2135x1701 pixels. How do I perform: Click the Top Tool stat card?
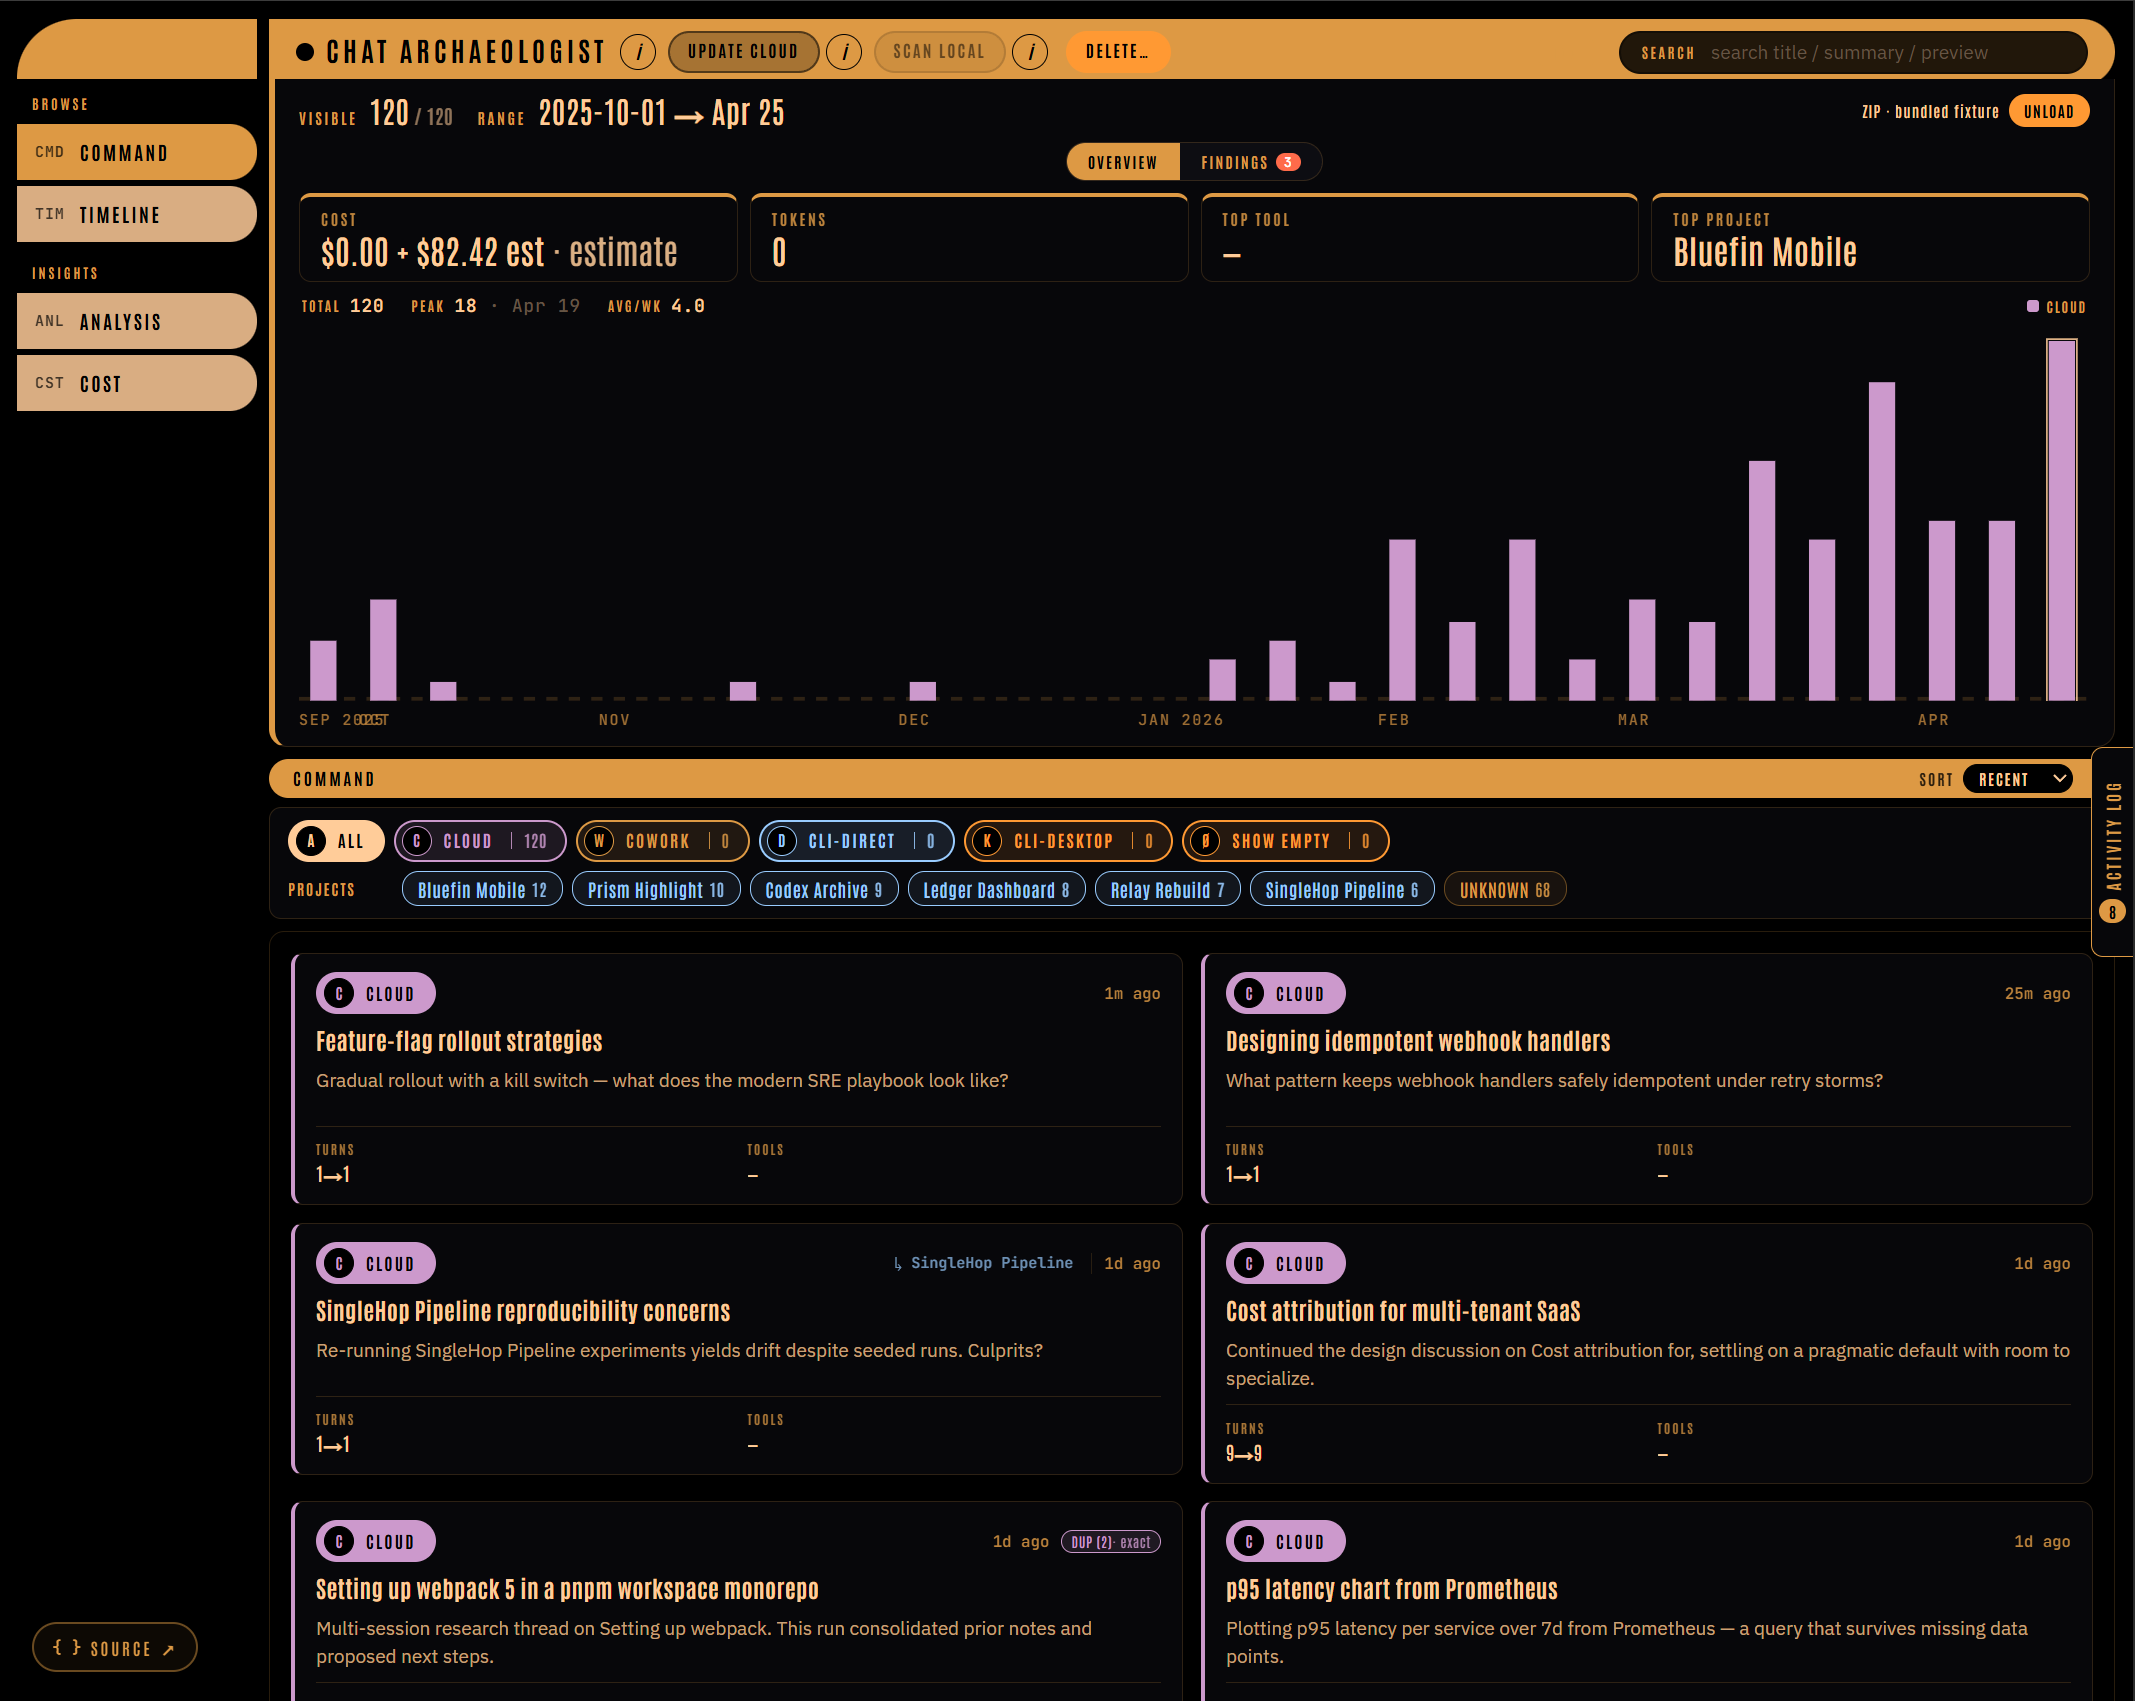1420,238
